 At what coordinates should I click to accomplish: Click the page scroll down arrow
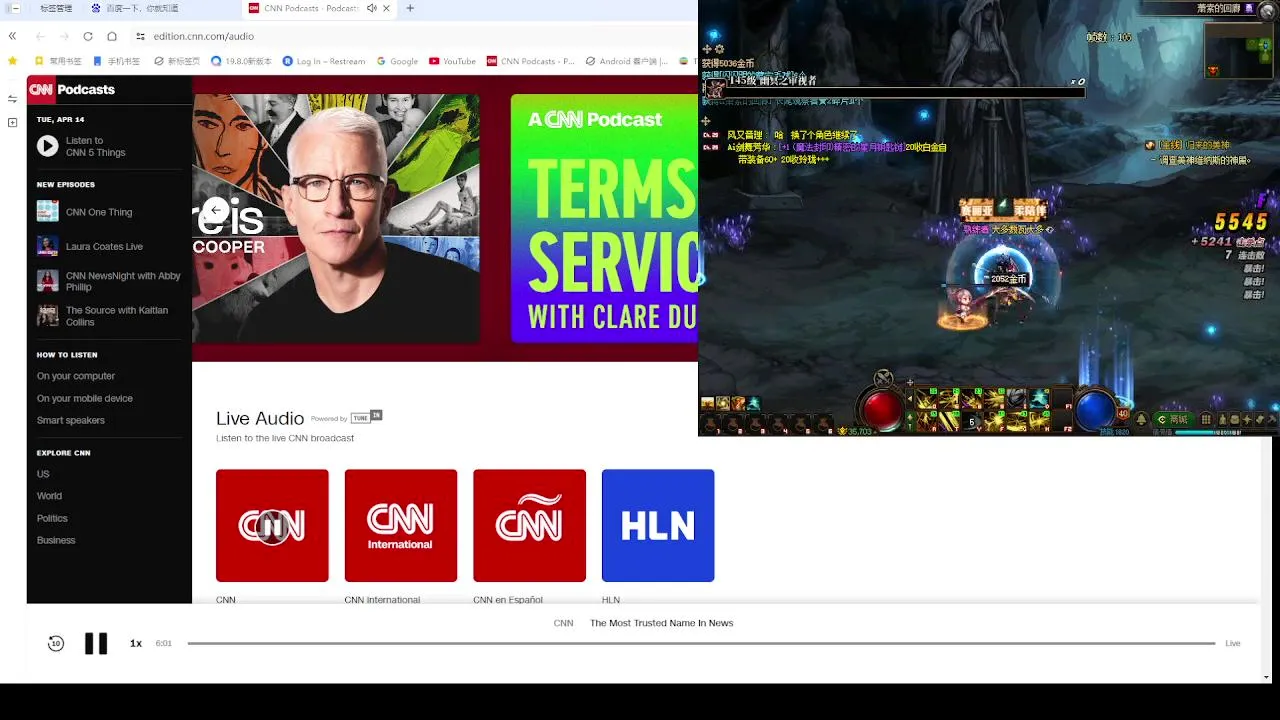[1268, 677]
